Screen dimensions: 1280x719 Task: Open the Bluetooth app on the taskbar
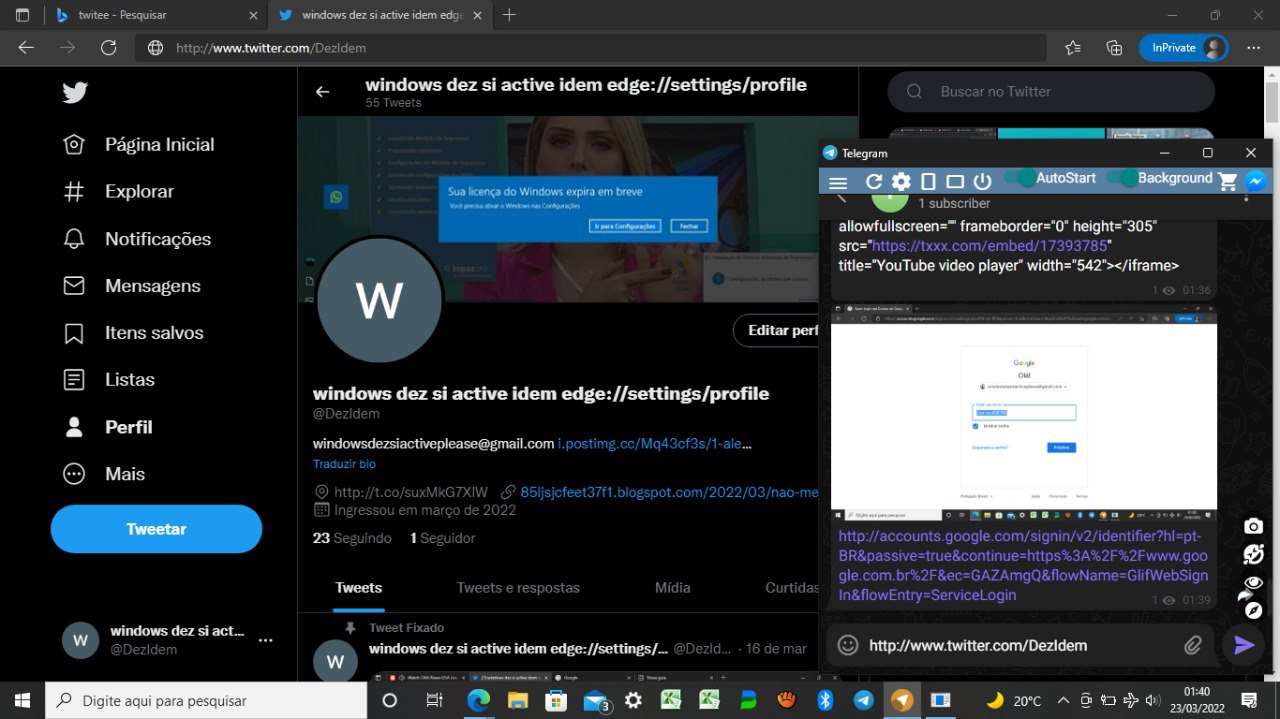coord(825,700)
